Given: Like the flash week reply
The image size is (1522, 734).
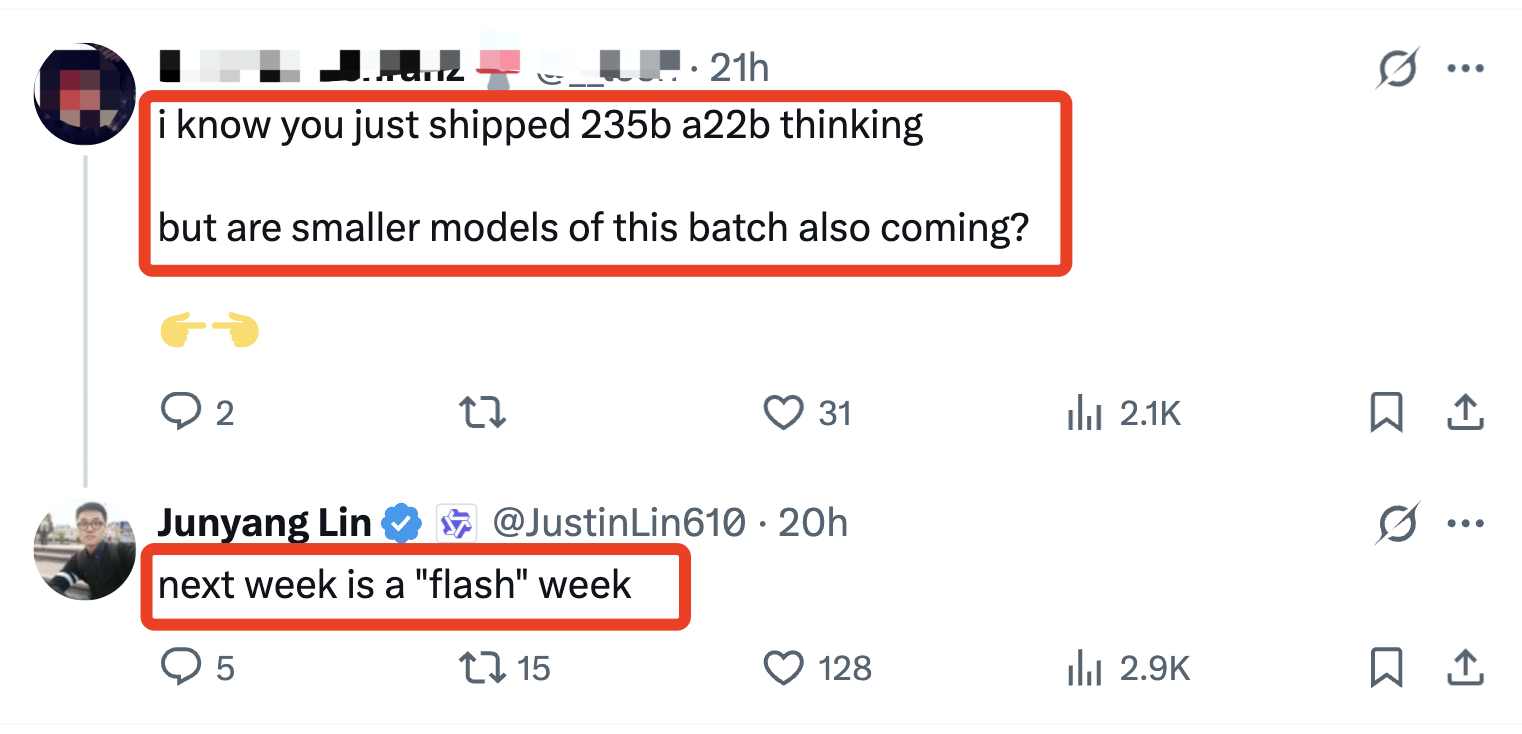Looking at the screenshot, I should tap(784, 668).
